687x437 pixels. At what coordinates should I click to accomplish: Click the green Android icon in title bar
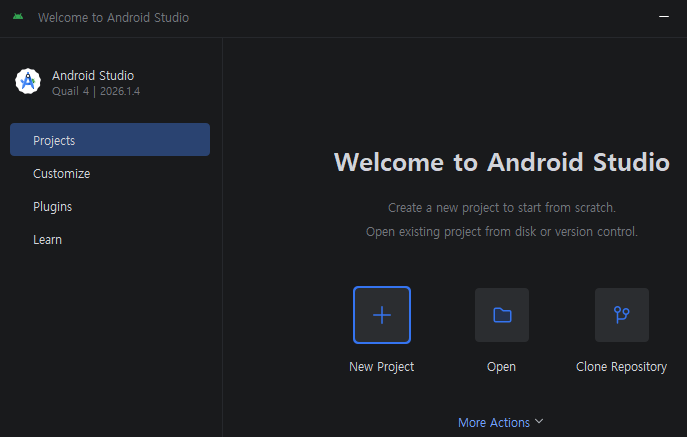[x=18, y=17]
